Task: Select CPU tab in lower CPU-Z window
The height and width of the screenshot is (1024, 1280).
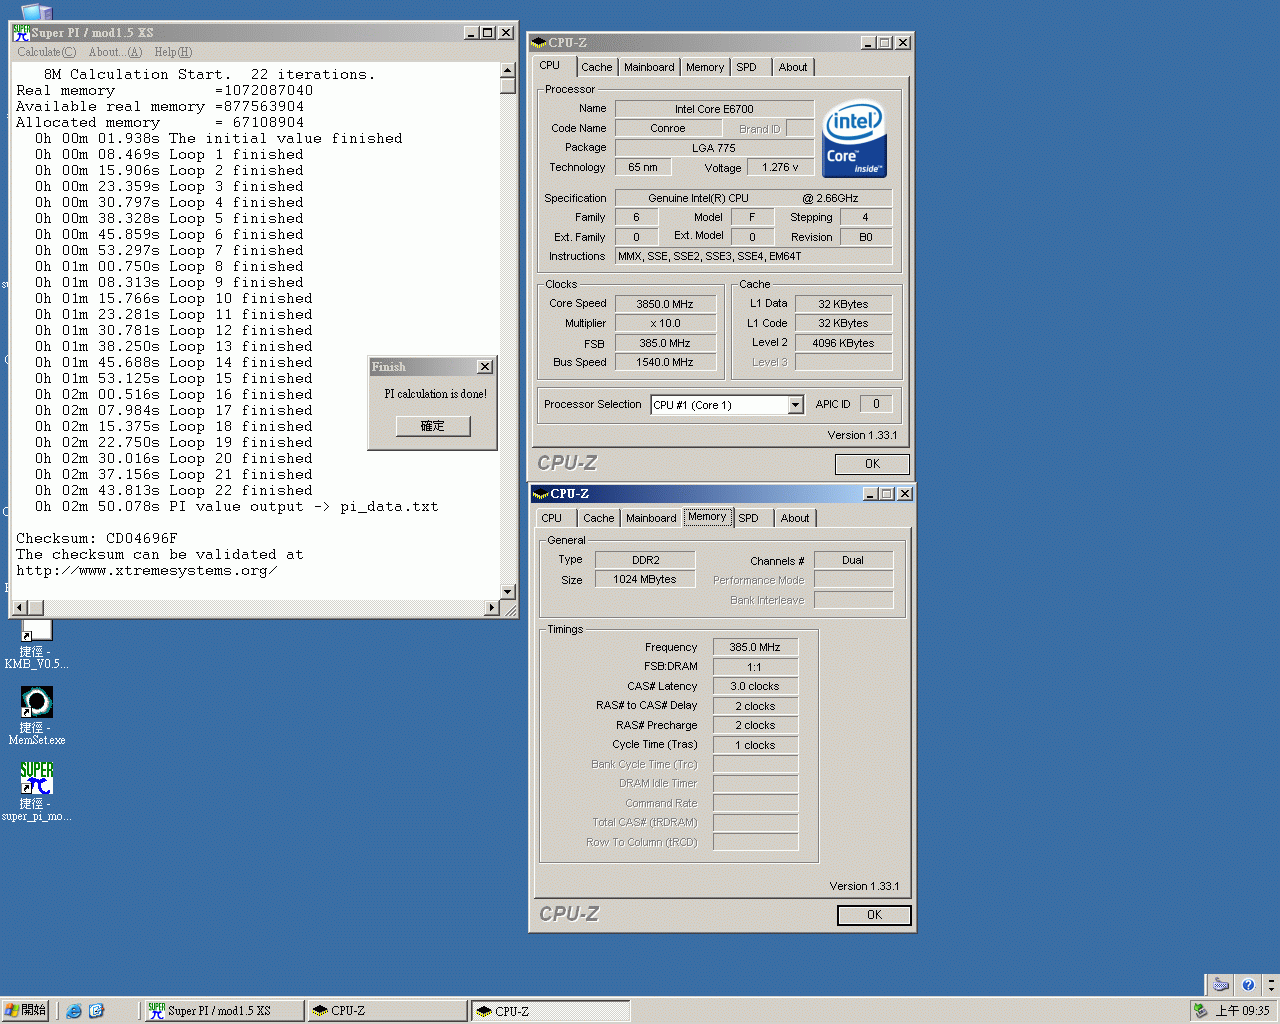Action: (552, 518)
